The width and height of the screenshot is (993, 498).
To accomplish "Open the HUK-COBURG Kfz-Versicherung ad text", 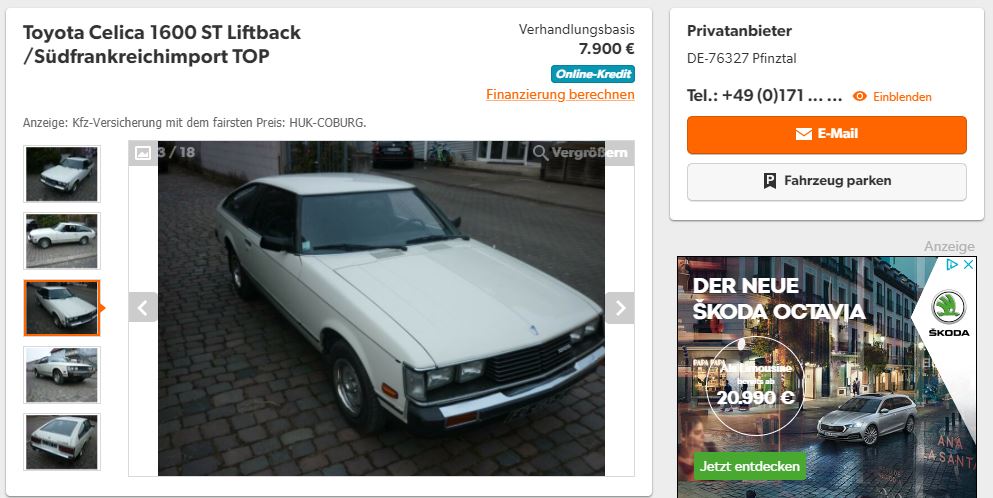I will (194, 122).
